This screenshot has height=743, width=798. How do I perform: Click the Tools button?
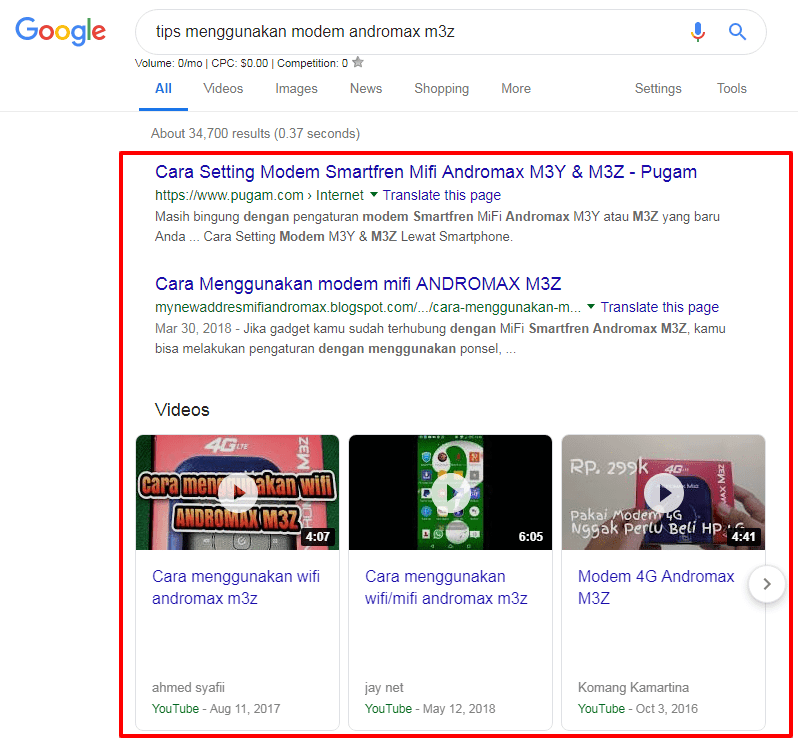(x=731, y=89)
